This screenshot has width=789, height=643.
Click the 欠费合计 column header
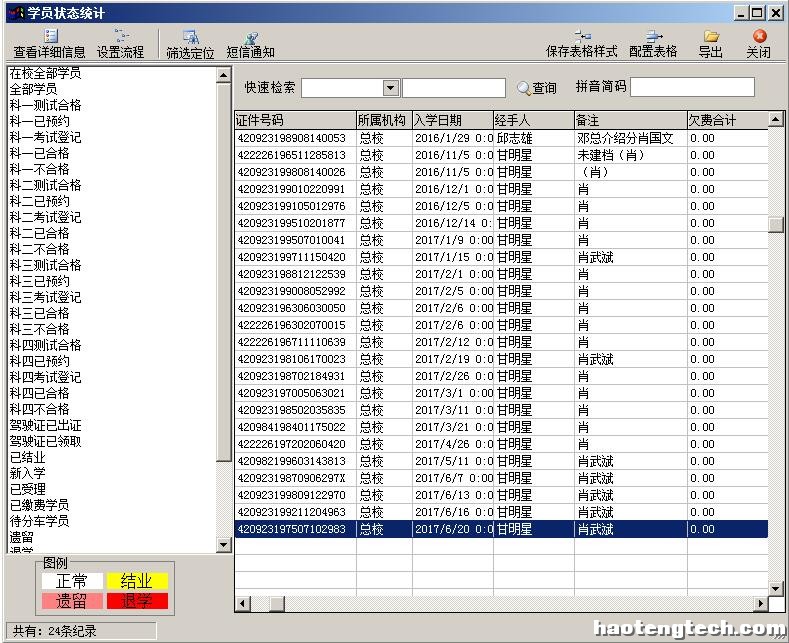pos(727,120)
